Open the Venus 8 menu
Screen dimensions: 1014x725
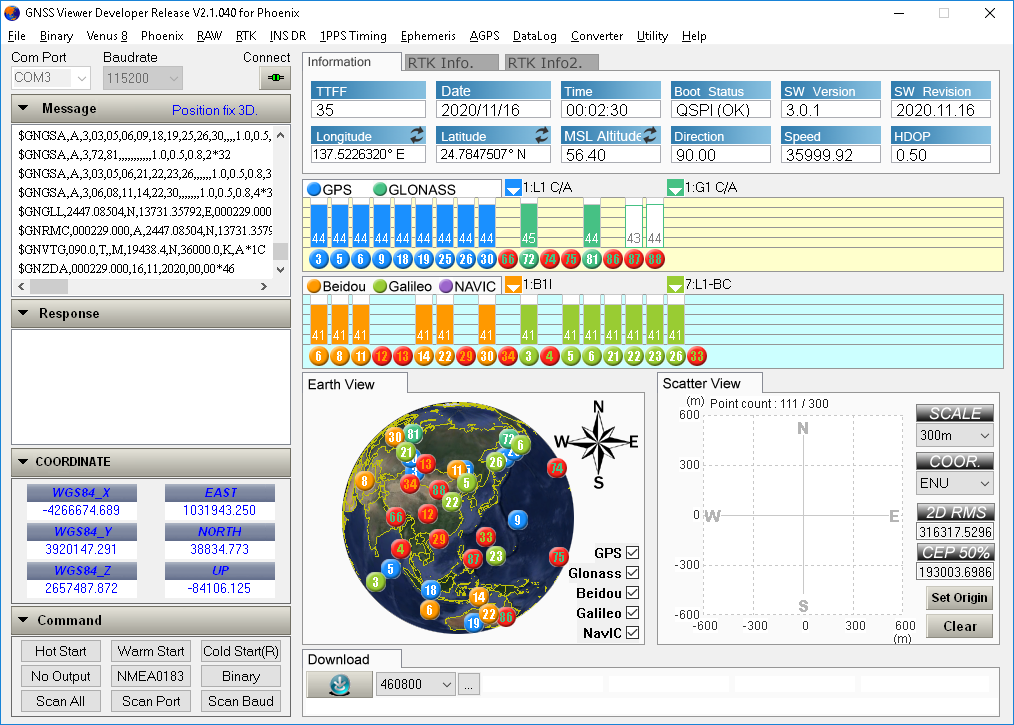tap(107, 36)
